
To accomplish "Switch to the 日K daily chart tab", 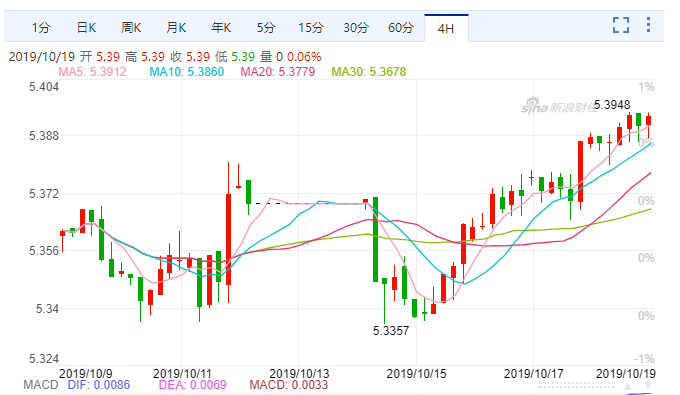I will click(86, 28).
